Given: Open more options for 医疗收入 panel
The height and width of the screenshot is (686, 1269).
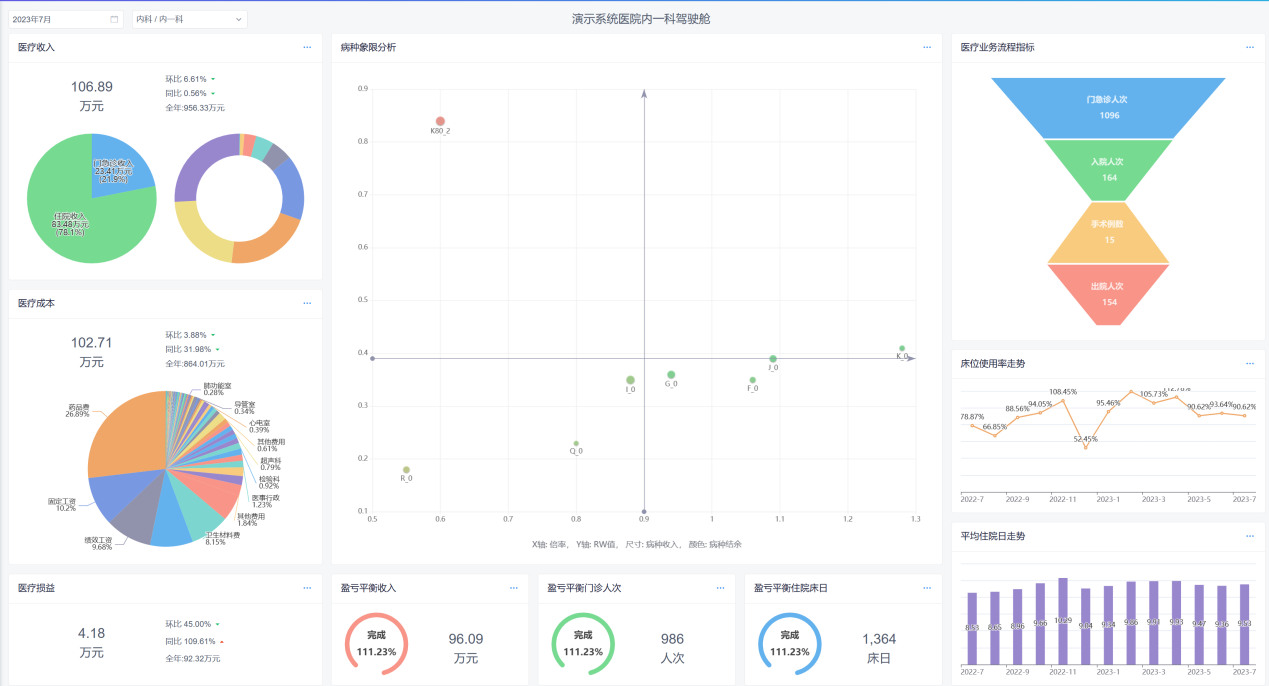Looking at the screenshot, I should point(307,47).
